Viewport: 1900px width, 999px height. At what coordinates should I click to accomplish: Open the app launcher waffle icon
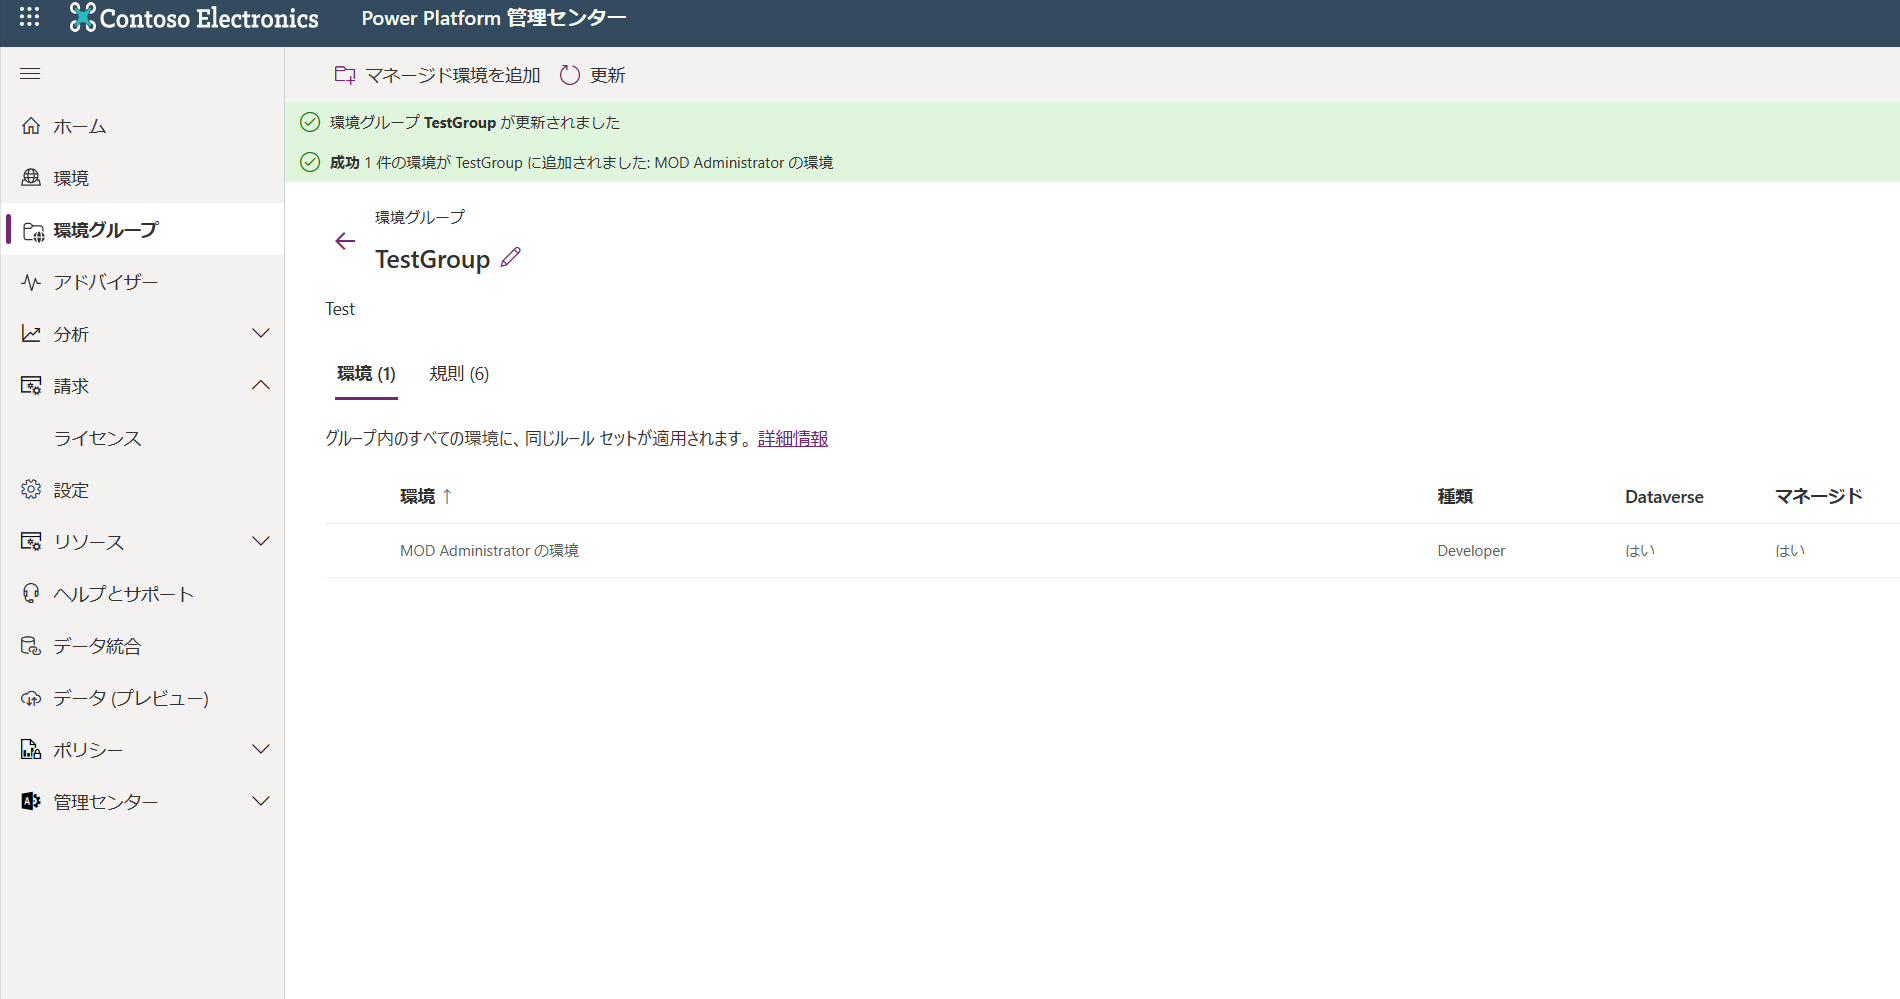point(30,17)
